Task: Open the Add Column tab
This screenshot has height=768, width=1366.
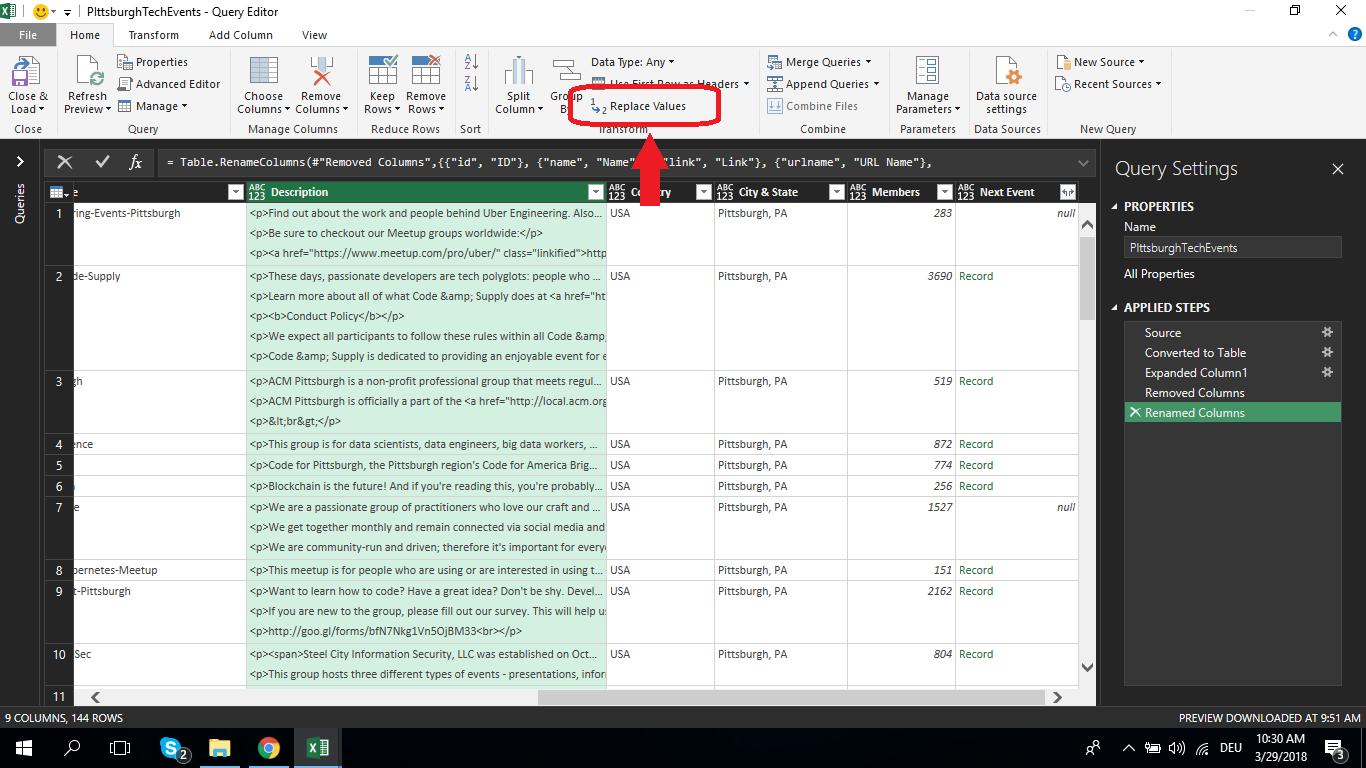Action: 240,35
